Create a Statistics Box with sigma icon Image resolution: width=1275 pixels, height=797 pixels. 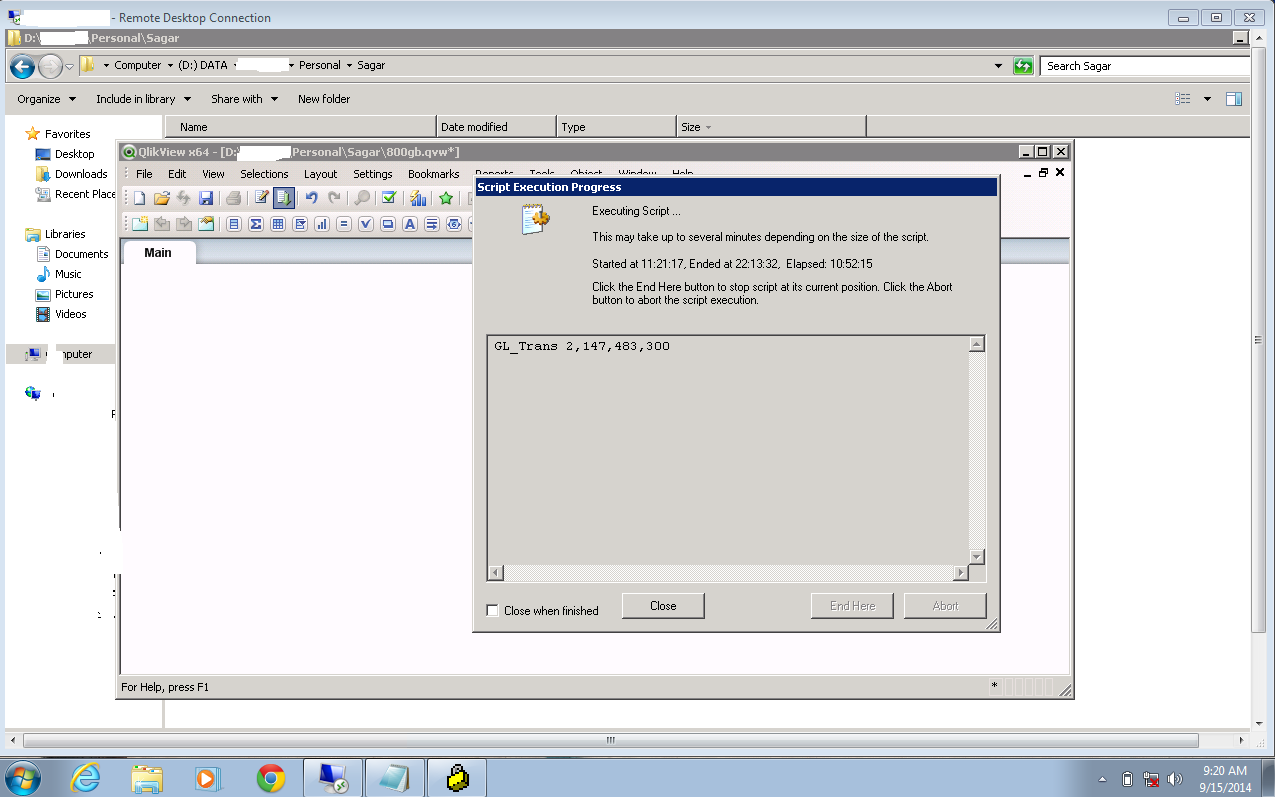[x=256, y=224]
